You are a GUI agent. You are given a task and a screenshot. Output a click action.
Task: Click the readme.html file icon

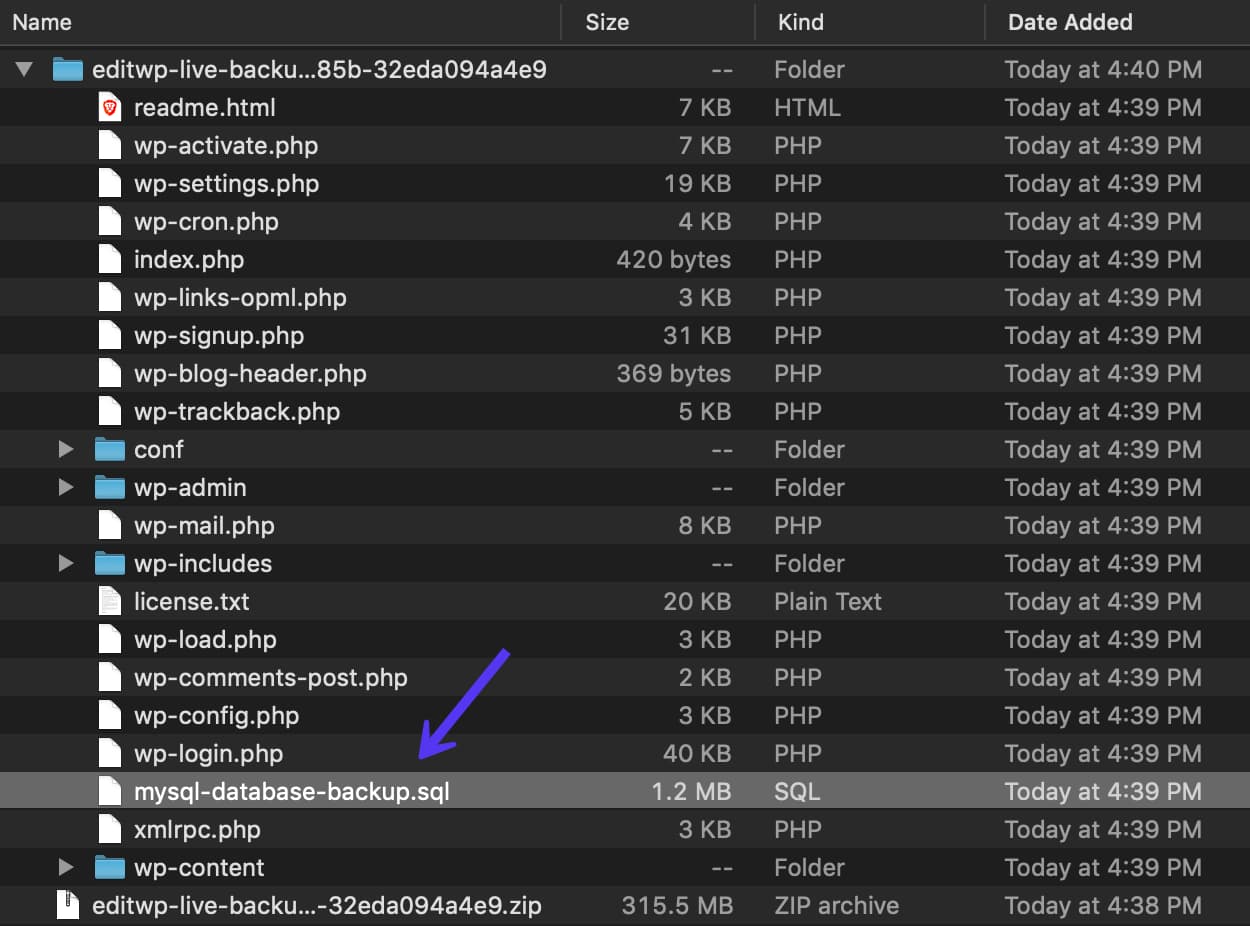(109, 107)
